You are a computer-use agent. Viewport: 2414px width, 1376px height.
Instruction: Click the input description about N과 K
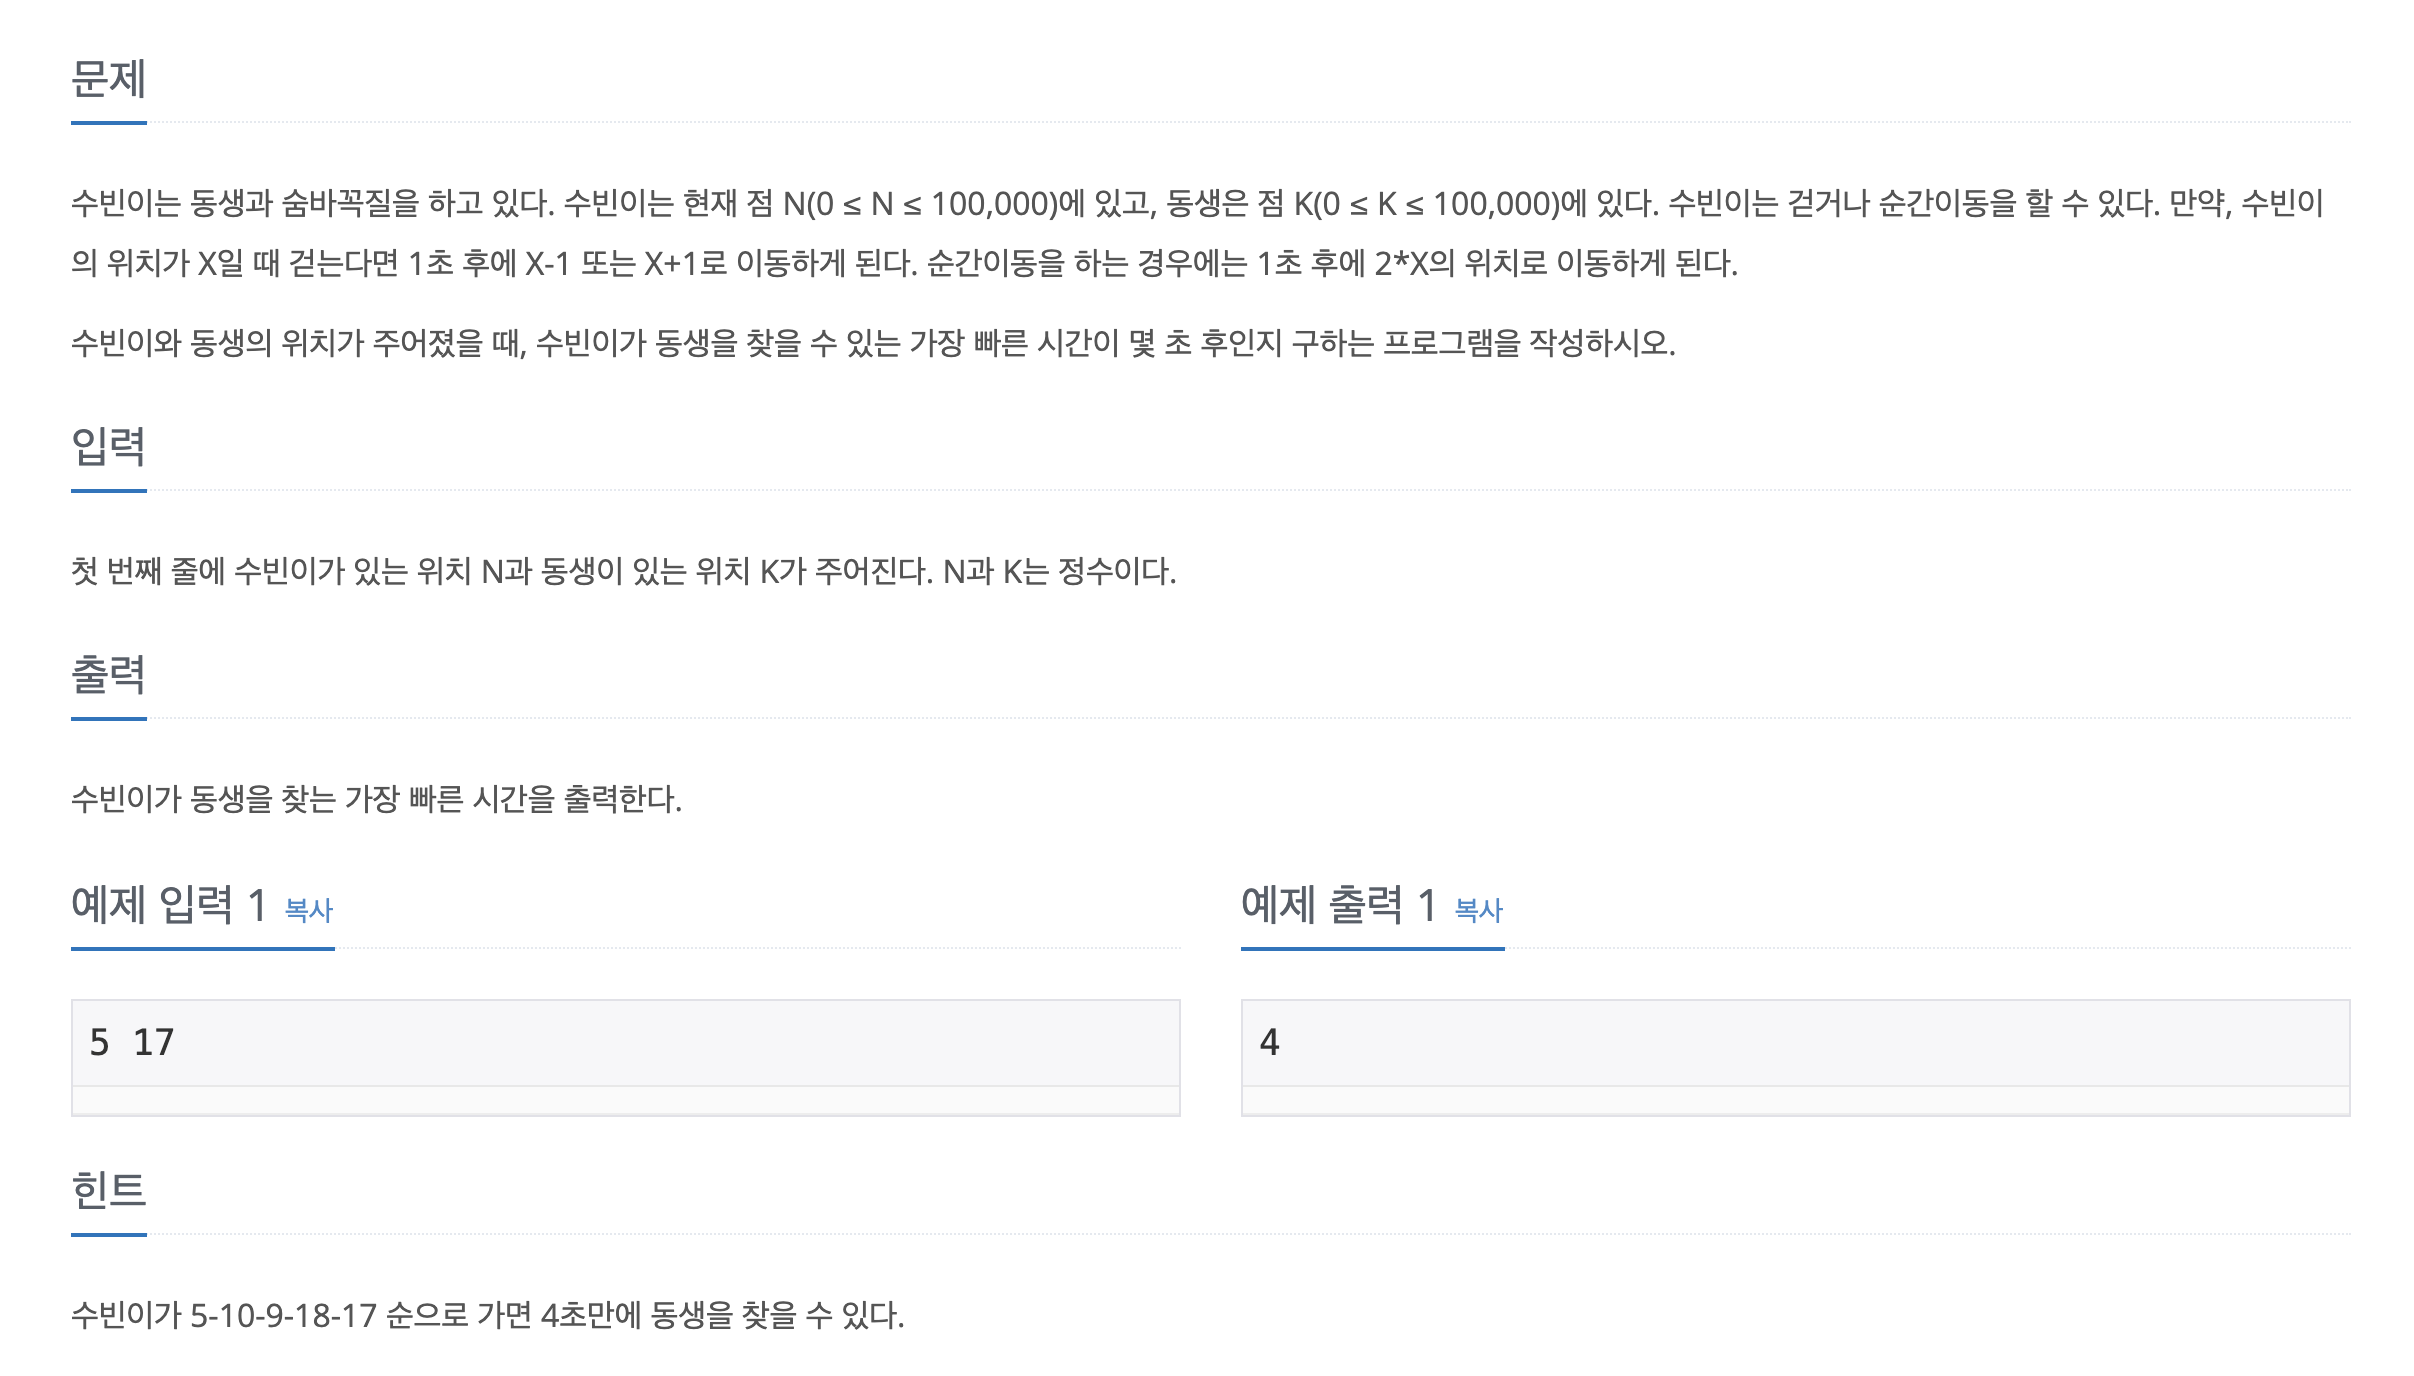(623, 571)
